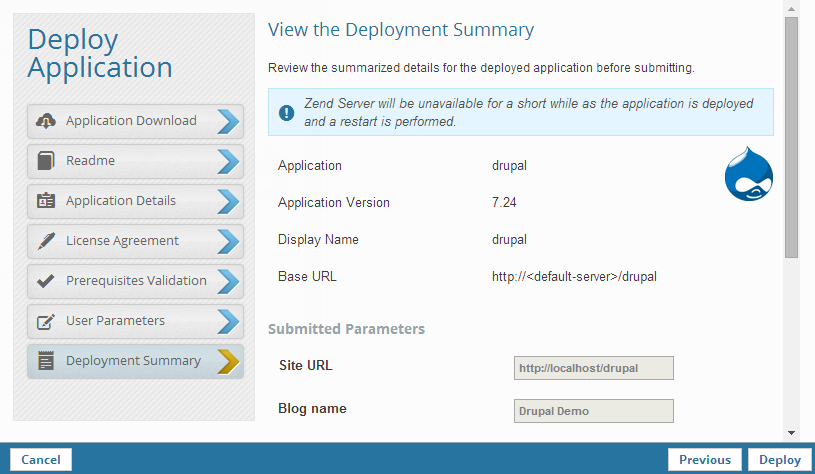This screenshot has width=815, height=474.
Task: Click the Readme book icon
Action: [x=45, y=161]
